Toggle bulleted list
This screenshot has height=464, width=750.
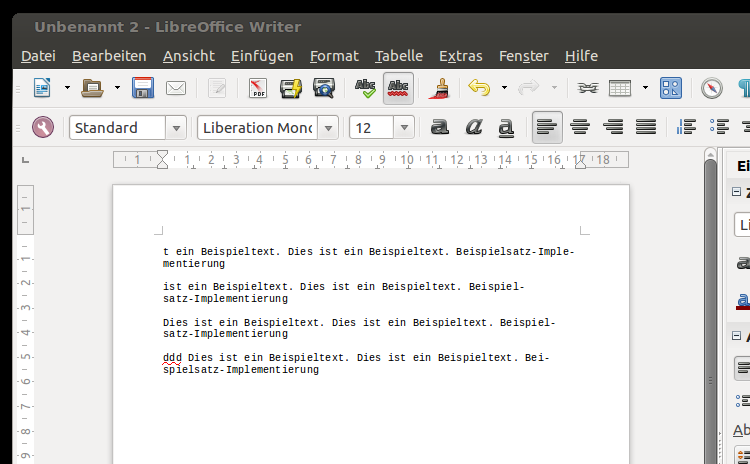[719, 127]
